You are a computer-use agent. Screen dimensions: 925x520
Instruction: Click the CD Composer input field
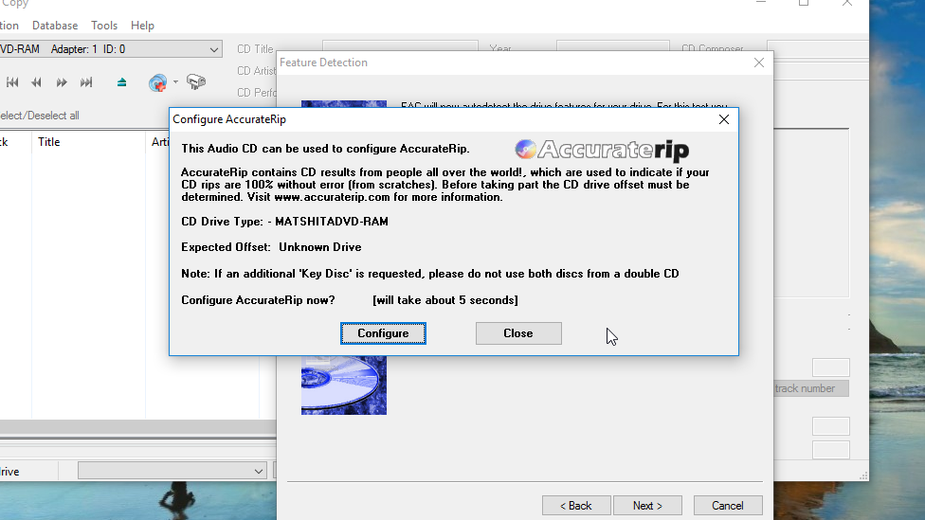pos(818,47)
